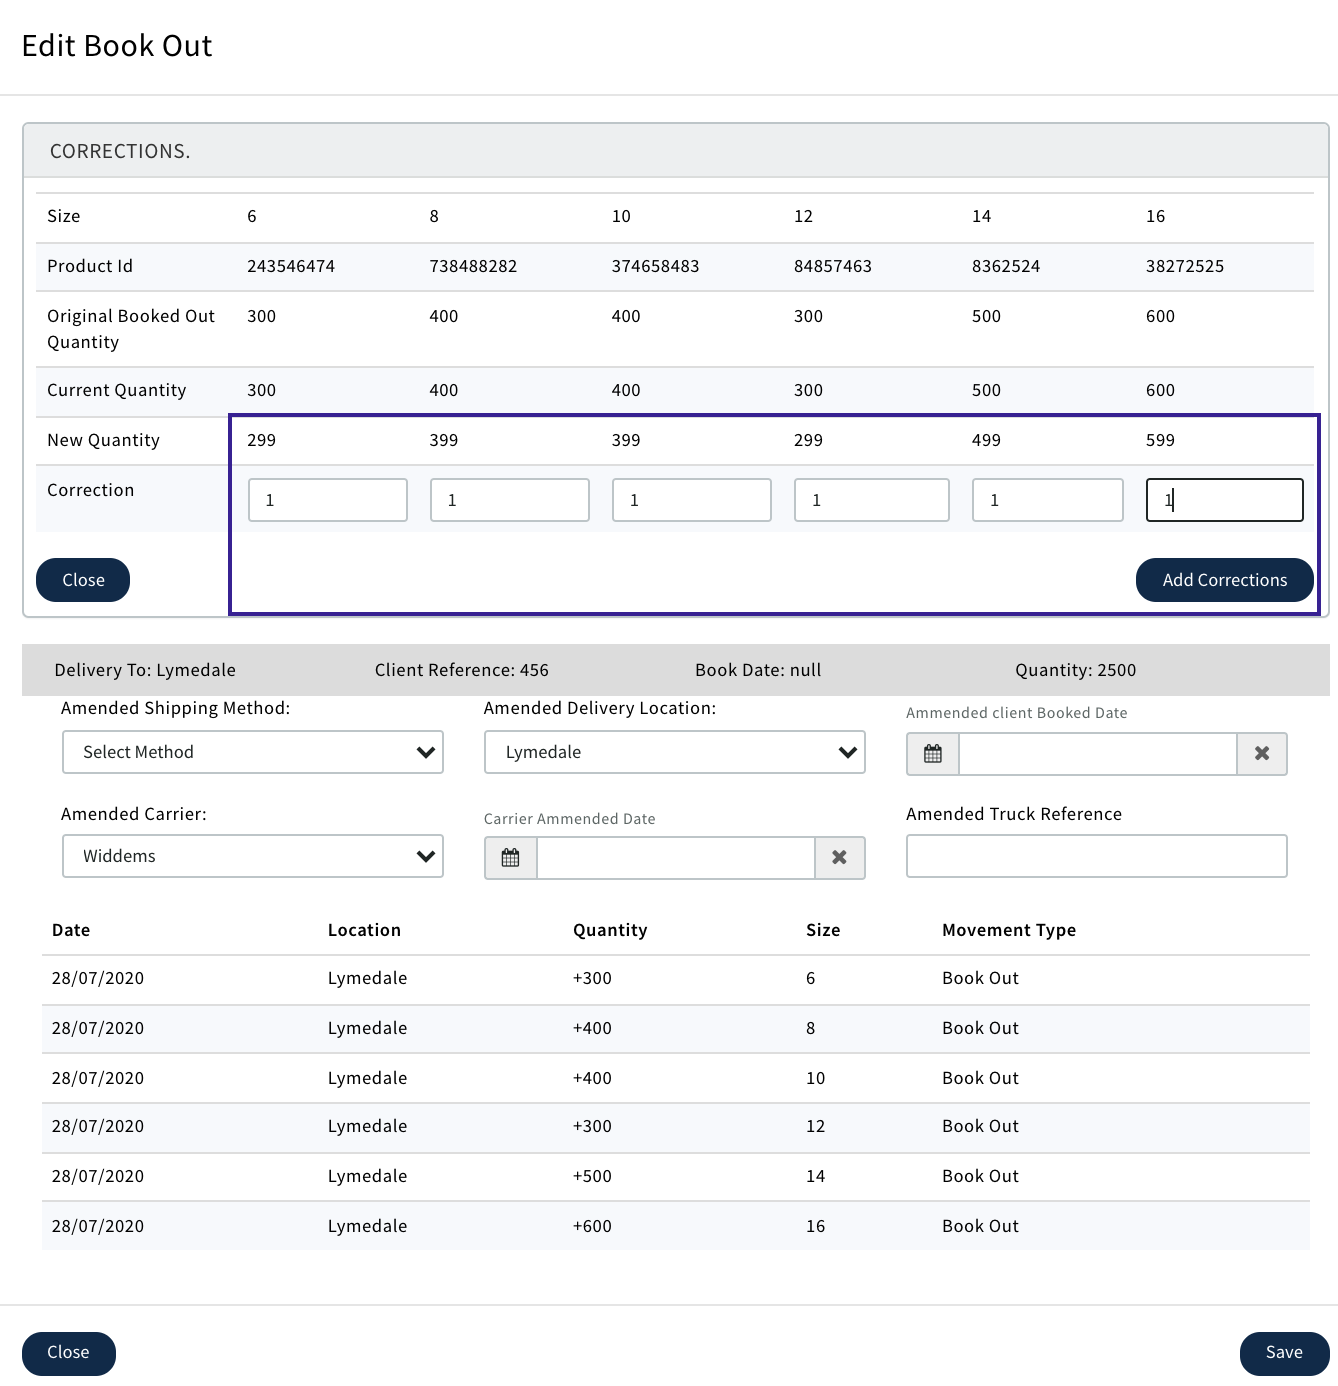Click Correction input for size 16
Viewport: 1338px width, 1386px height.
(1224, 500)
